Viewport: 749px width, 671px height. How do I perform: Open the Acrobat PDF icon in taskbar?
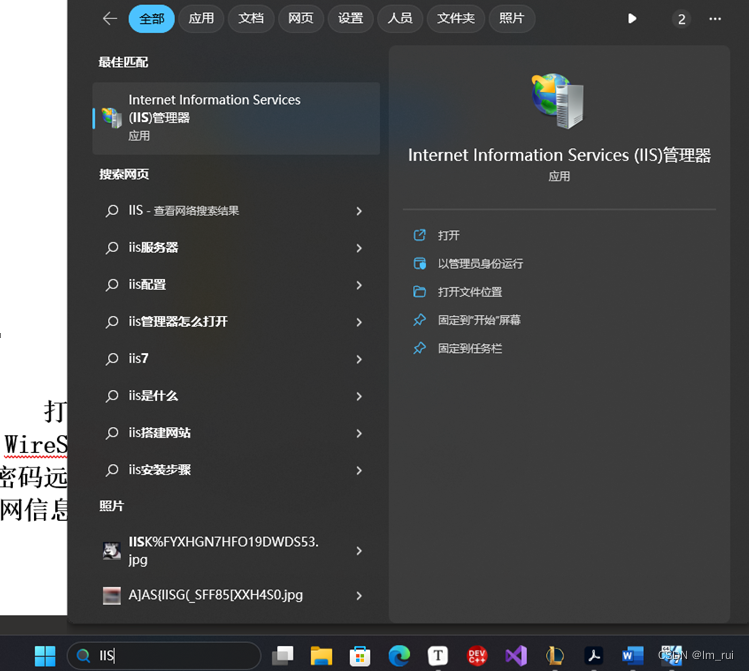pyautogui.click(x=594, y=656)
